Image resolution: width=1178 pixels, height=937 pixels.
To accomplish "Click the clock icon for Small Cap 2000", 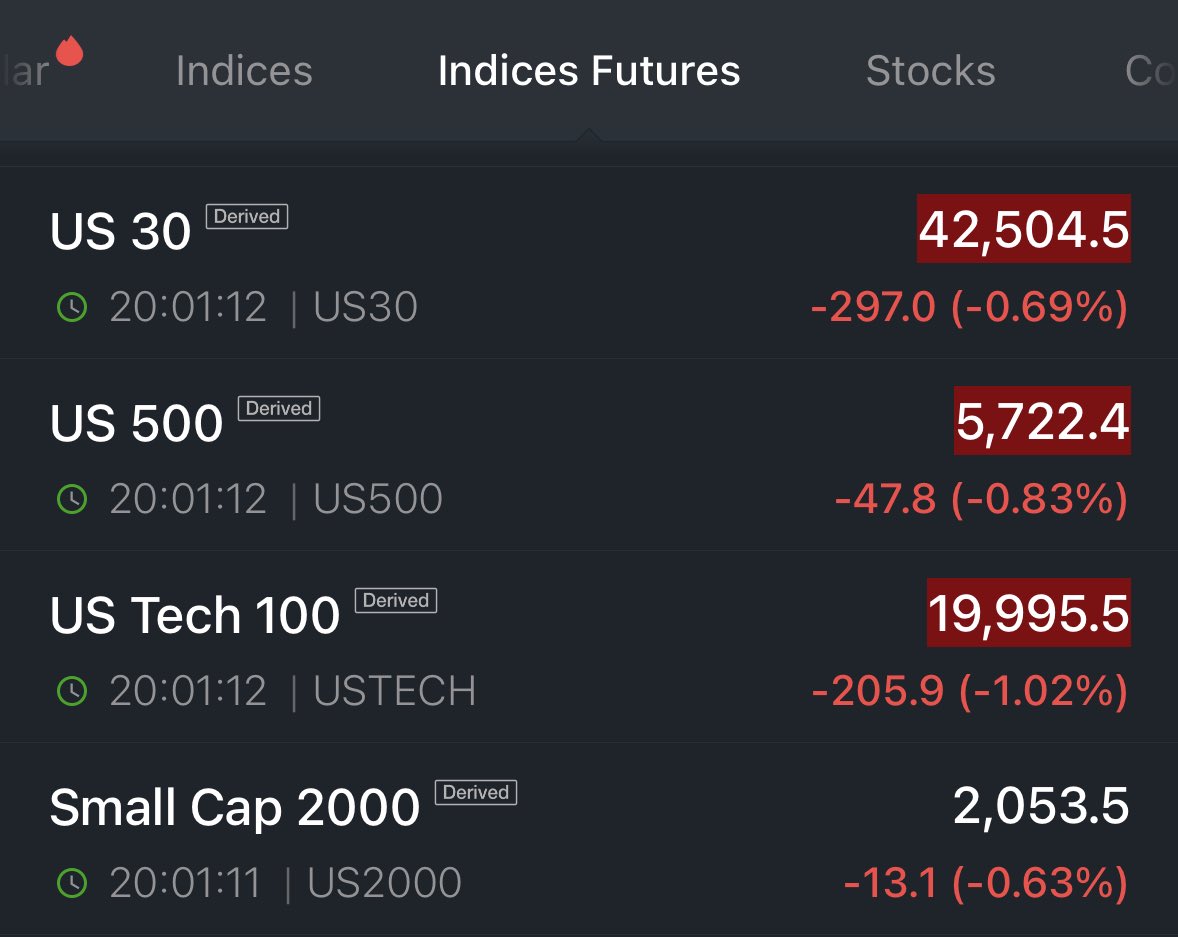I will pyautogui.click(x=72, y=883).
